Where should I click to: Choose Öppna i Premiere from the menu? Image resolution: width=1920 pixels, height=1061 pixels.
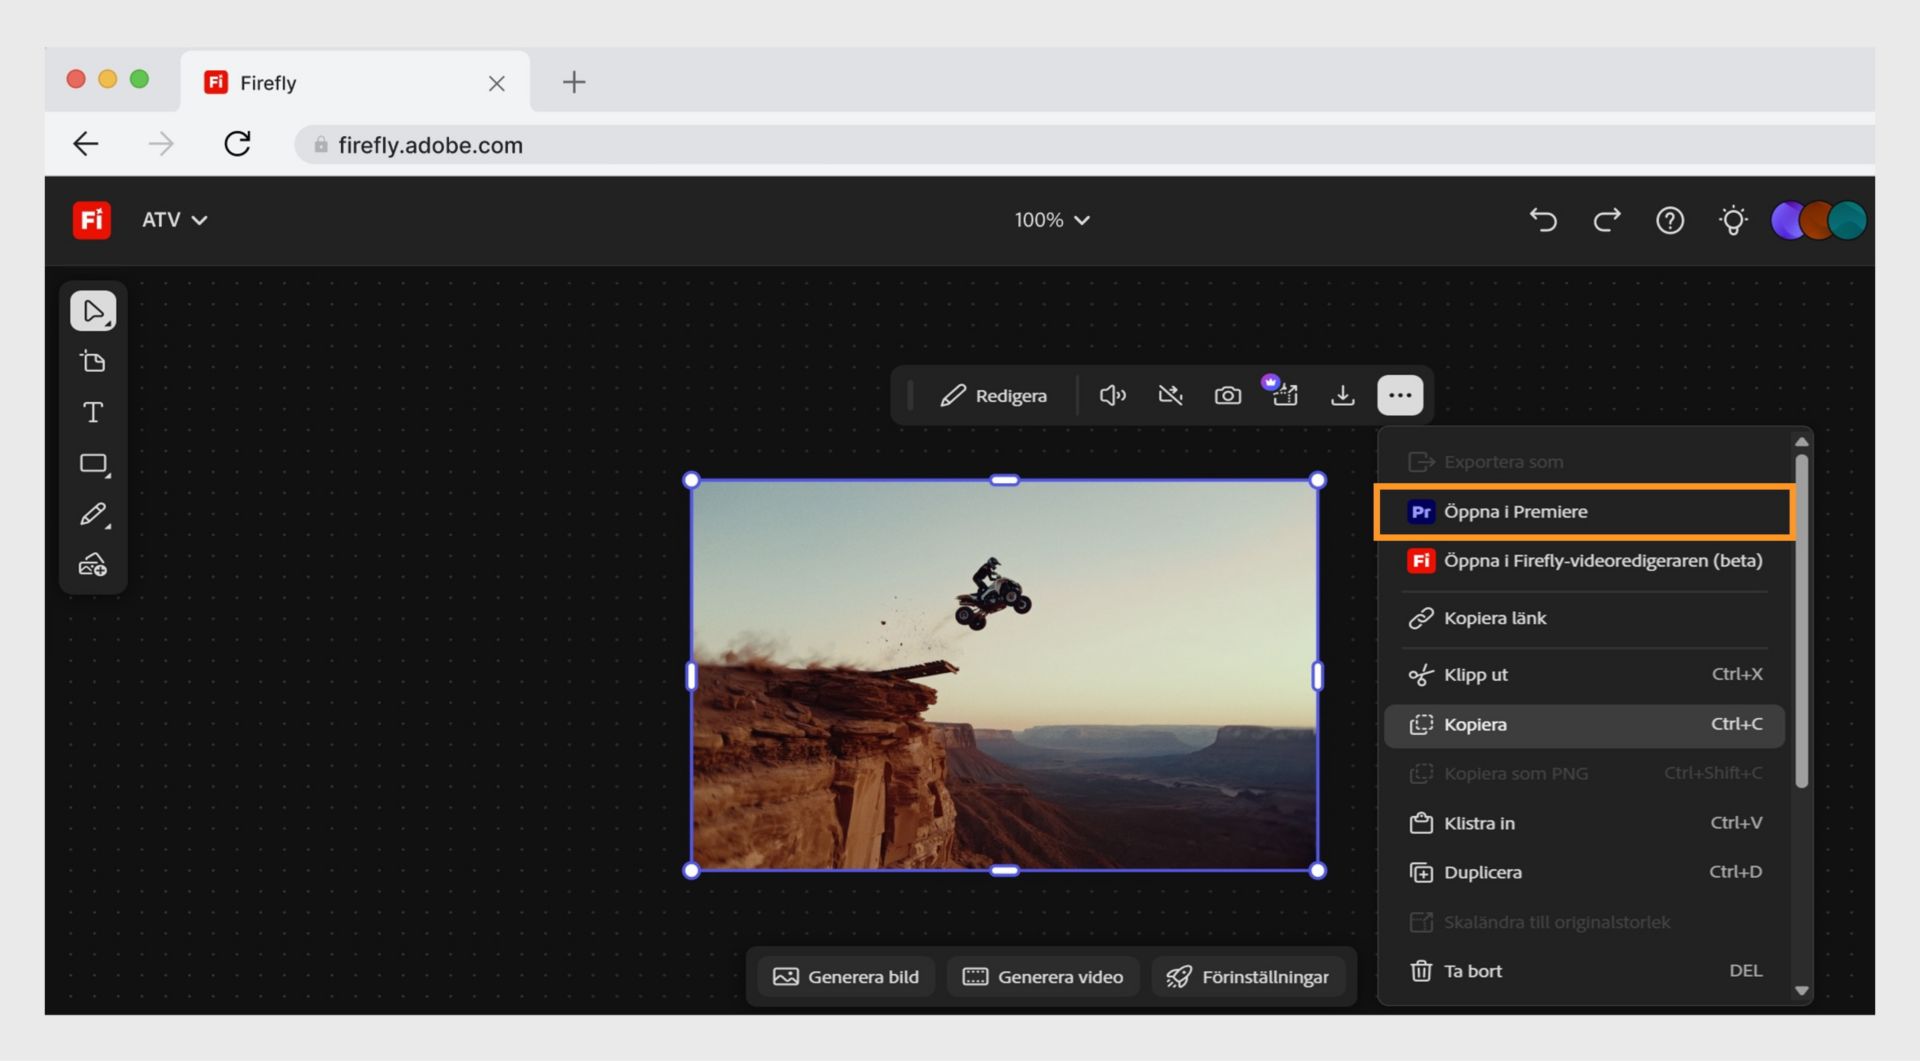(x=1583, y=511)
